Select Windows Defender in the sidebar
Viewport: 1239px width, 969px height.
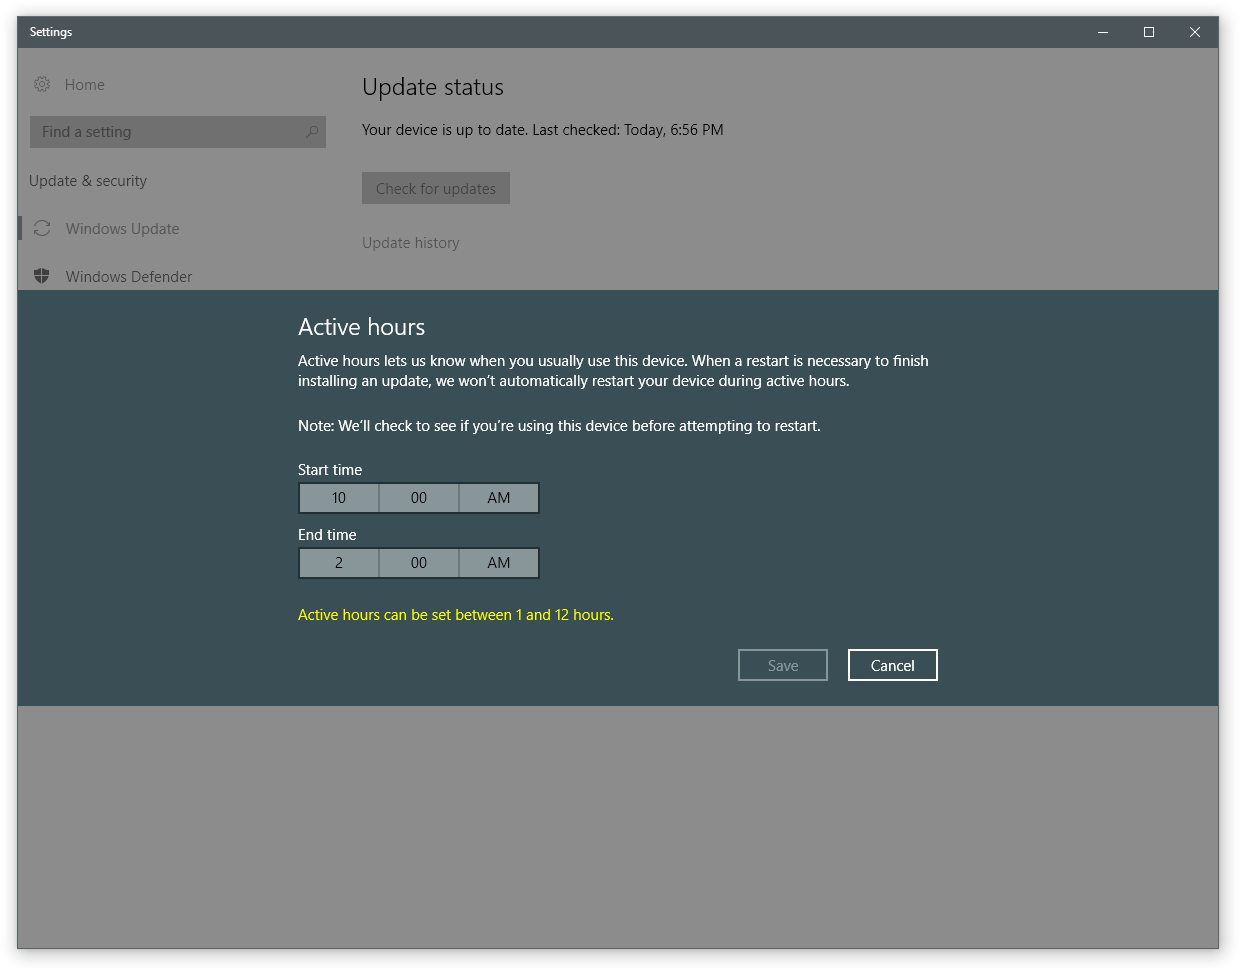[x=128, y=277]
